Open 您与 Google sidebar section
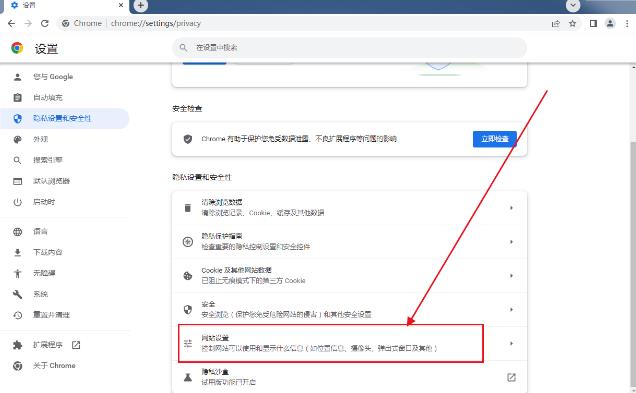Image resolution: width=636 pixels, height=393 pixels. [65, 77]
